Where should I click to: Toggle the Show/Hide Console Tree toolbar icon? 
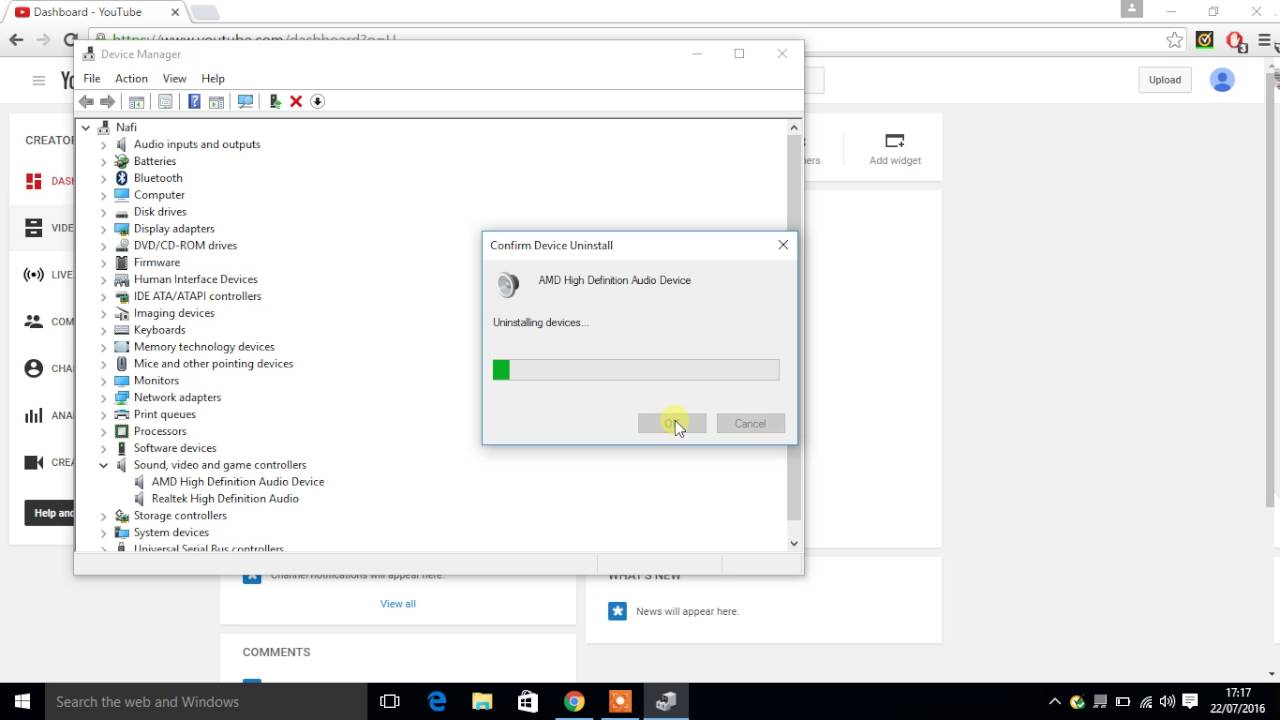(137, 101)
